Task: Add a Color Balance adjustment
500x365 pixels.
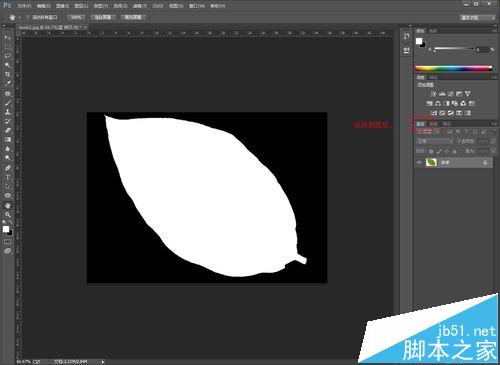Action: click(x=438, y=103)
